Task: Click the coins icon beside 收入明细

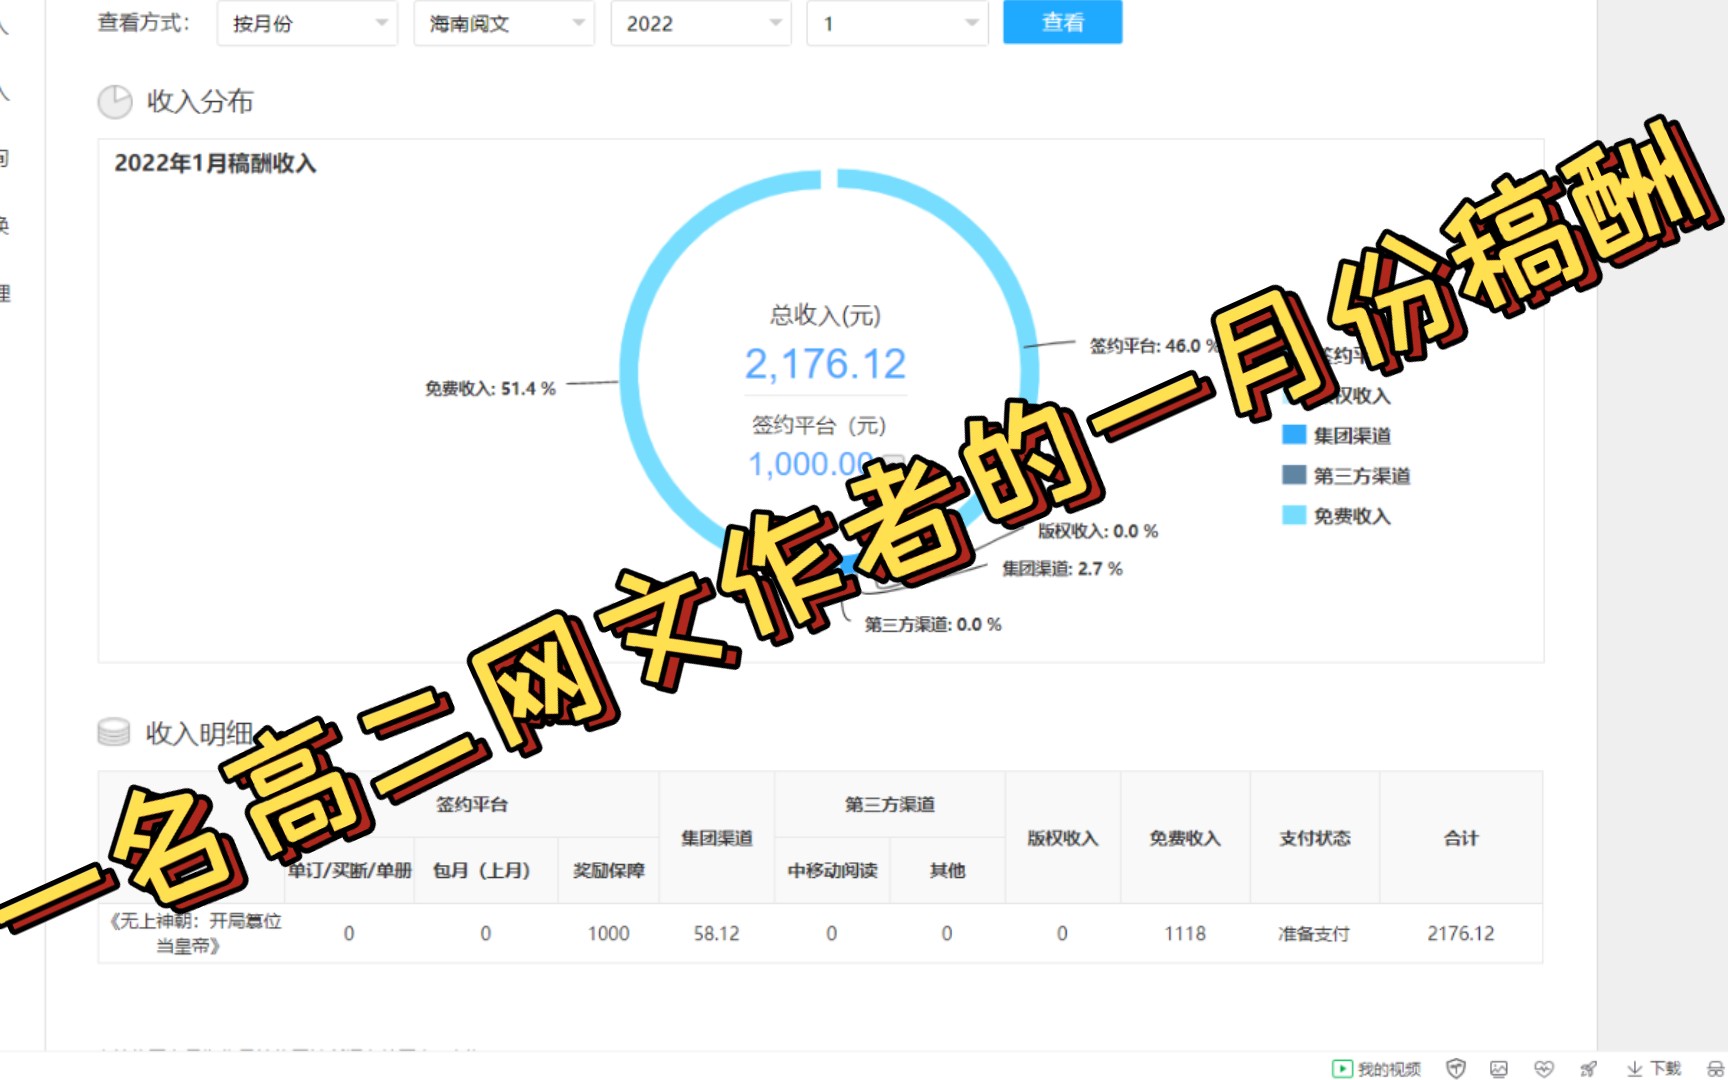Action: (x=114, y=732)
